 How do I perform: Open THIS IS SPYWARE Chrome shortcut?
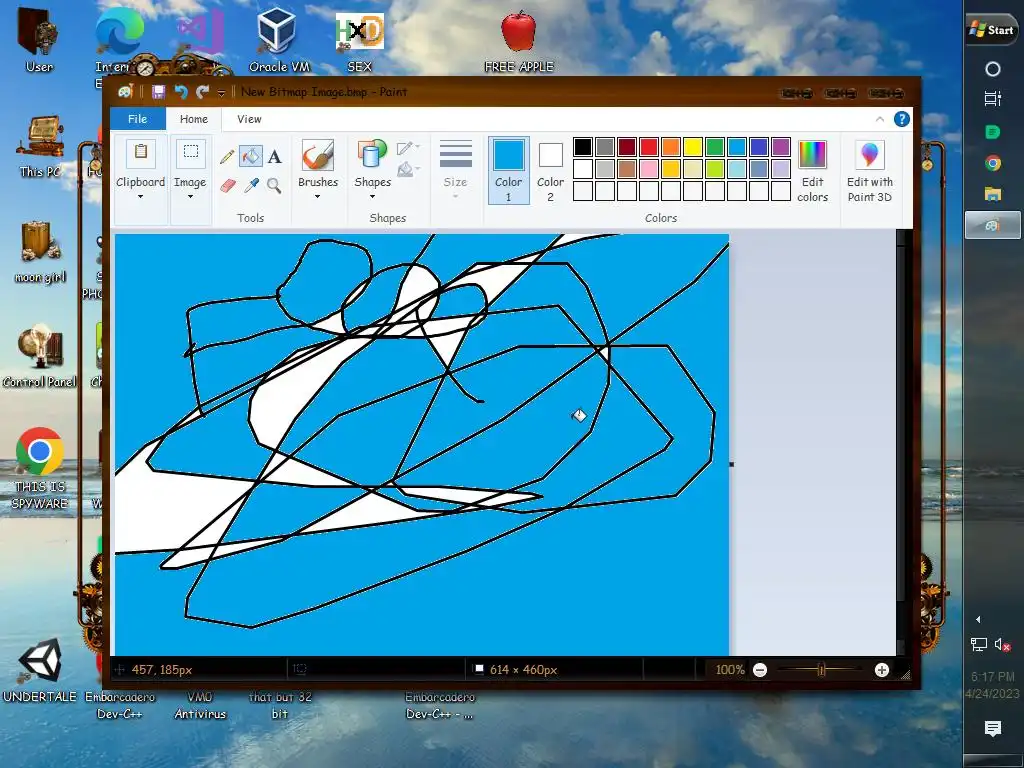coord(40,468)
